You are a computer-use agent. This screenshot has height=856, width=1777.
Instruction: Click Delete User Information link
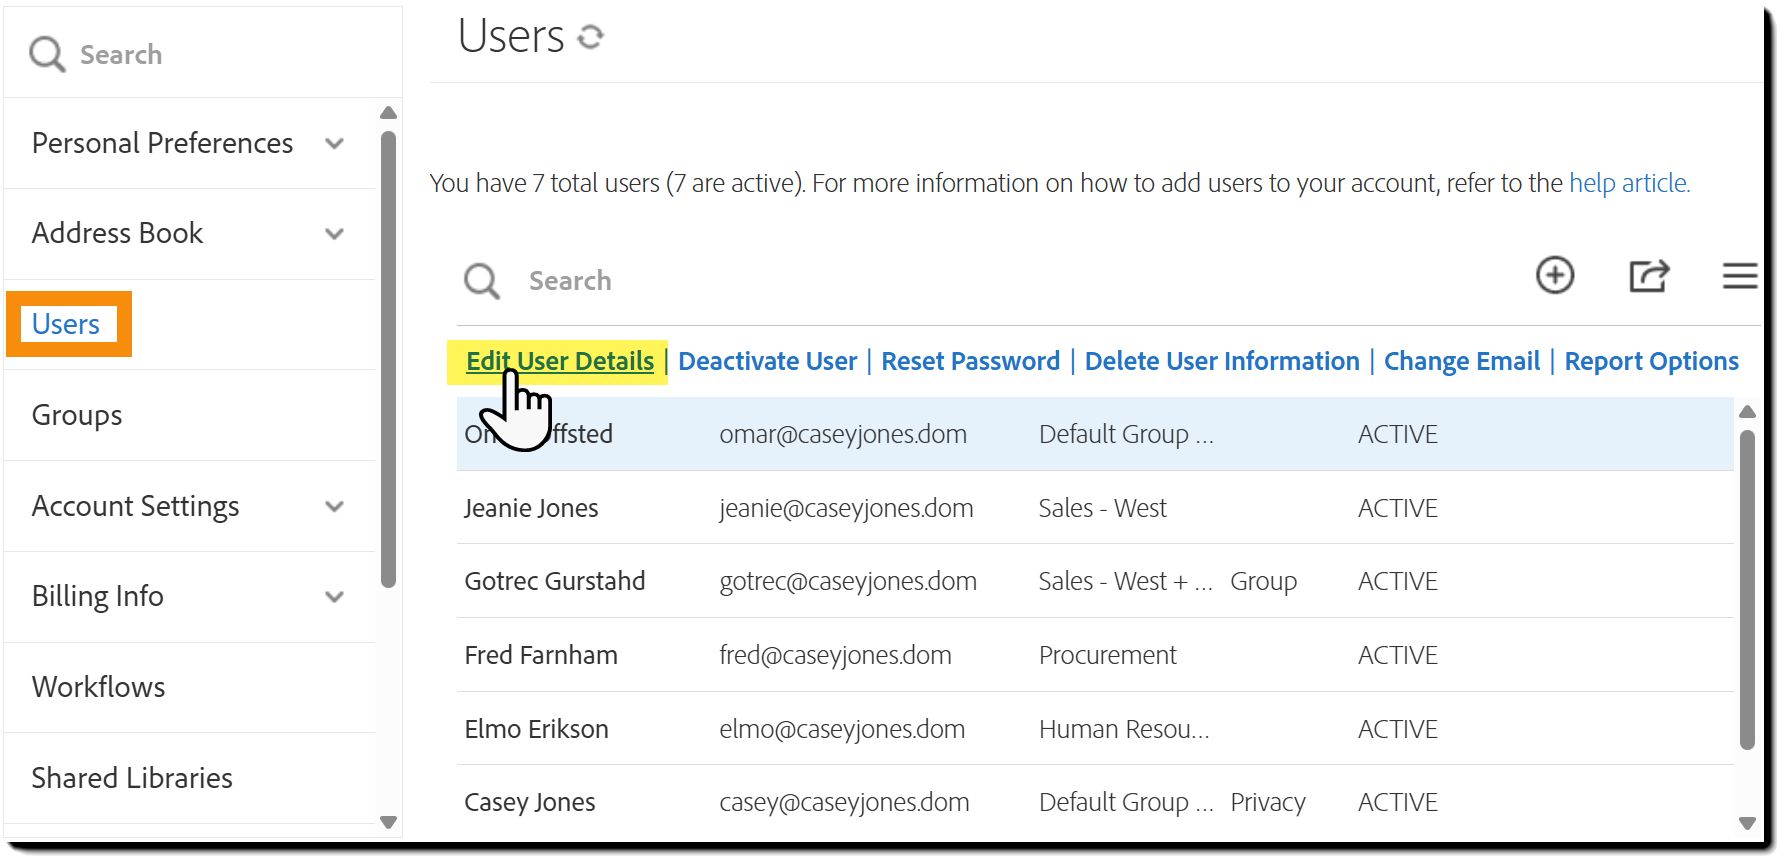[x=1222, y=361]
